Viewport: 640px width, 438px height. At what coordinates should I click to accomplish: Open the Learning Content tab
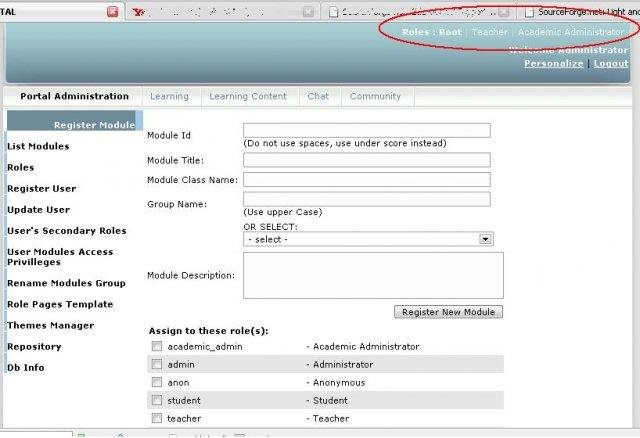coord(248,96)
